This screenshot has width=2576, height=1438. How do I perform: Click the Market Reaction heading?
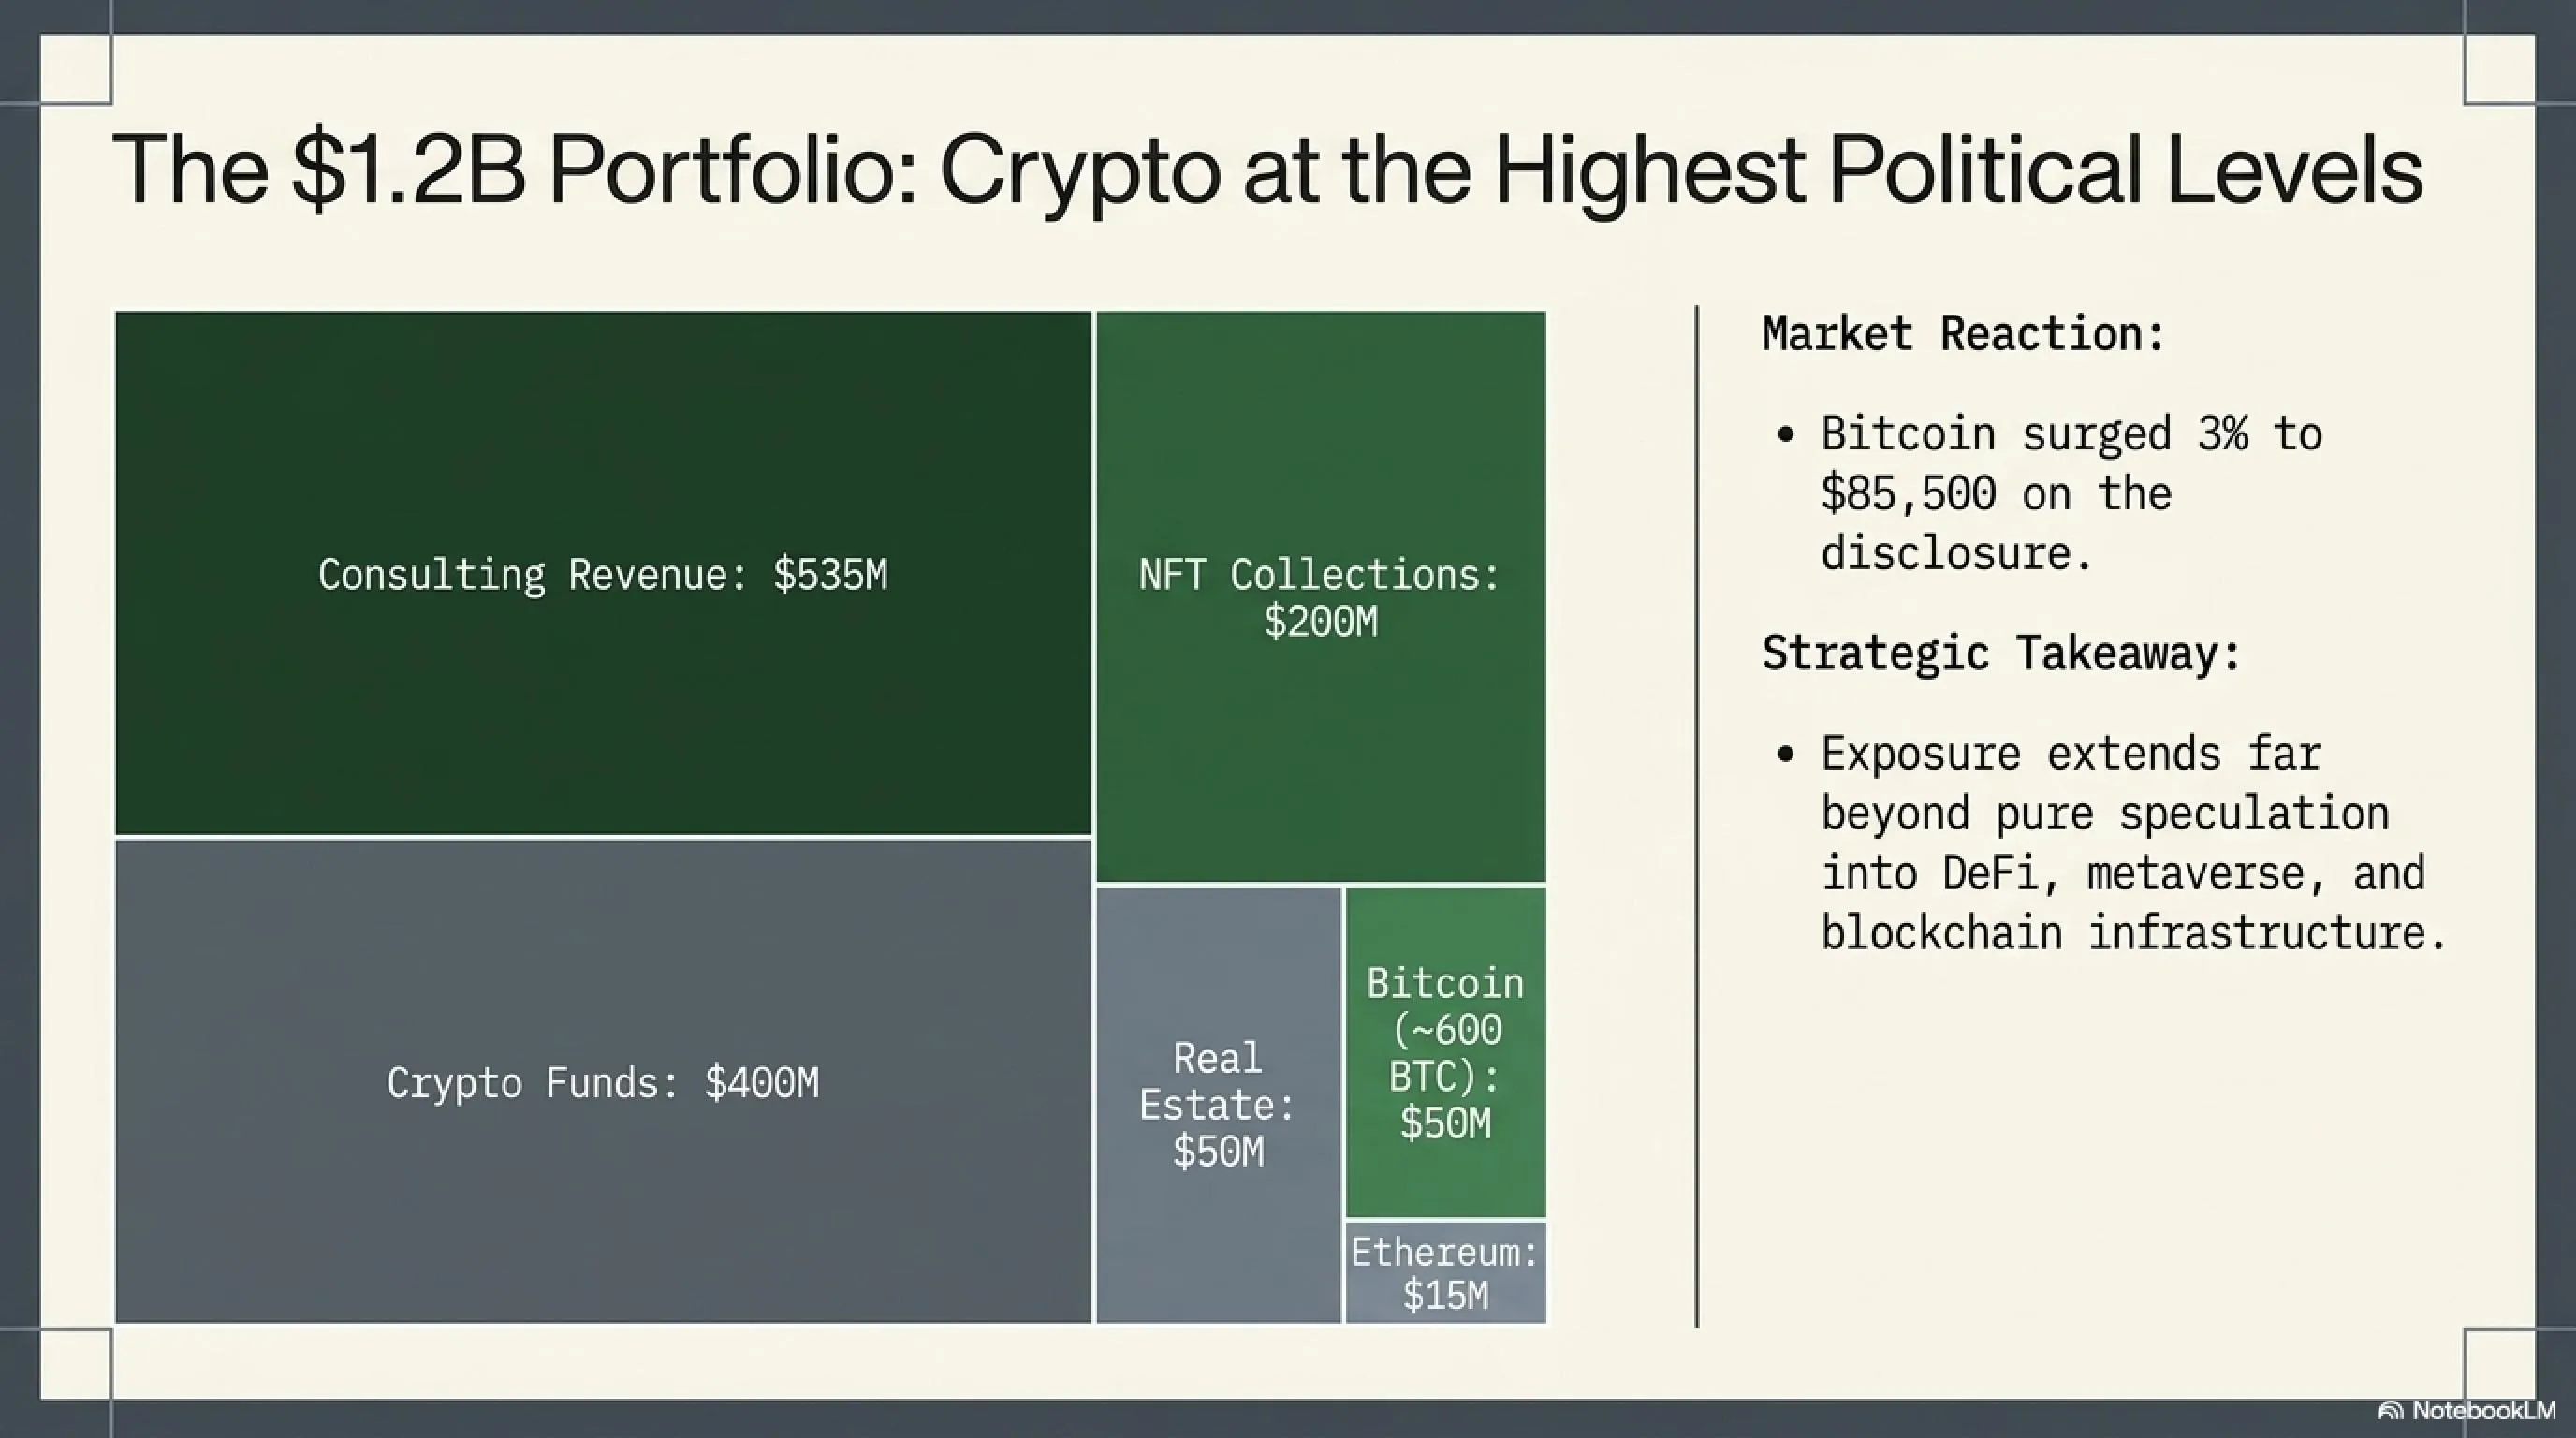click(1963, 334)
